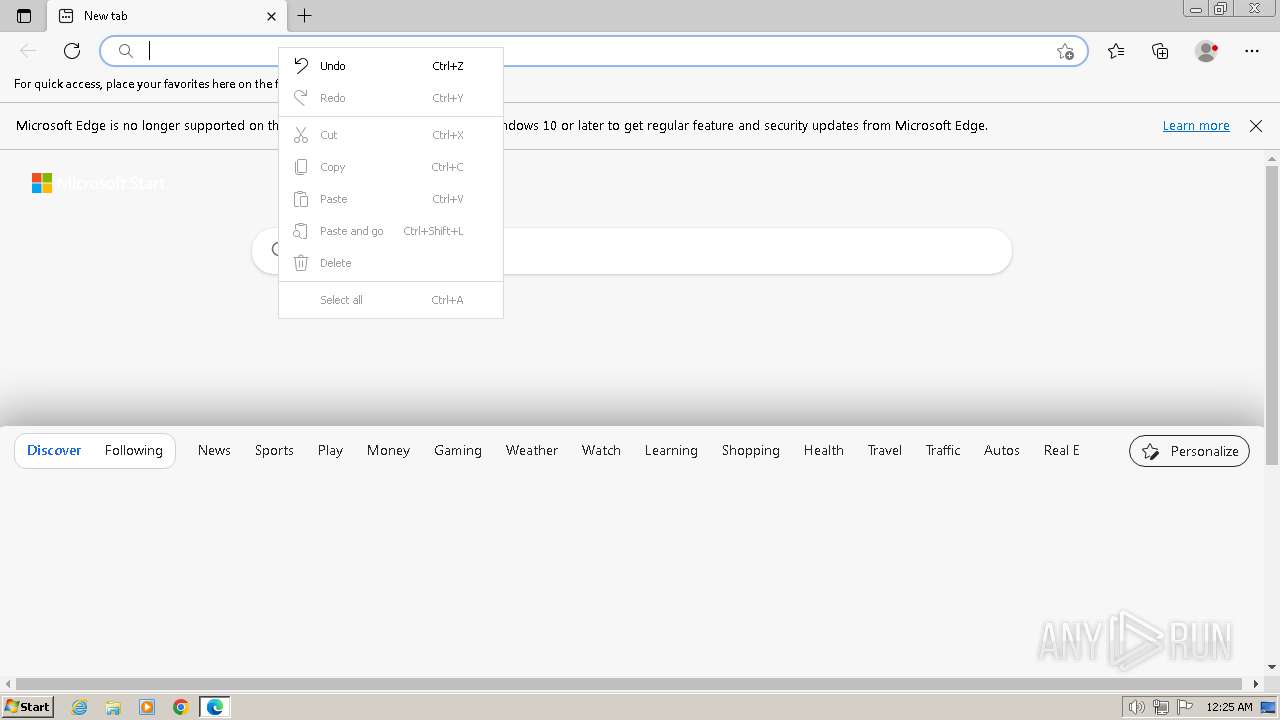The image size is (1280, 720).
Task: Click the vertical scrollbar down arrow
Action: click(x=1272, y=667)
